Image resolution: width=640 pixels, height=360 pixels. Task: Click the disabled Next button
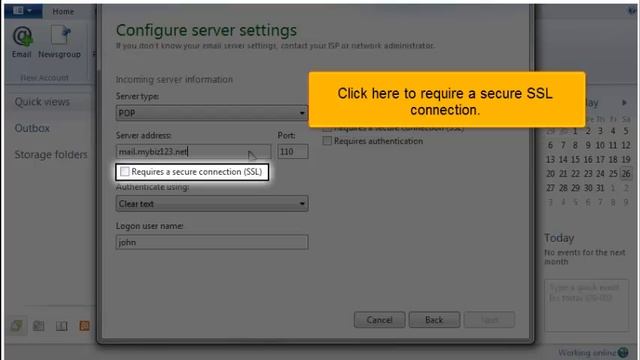click(x=489, y=320)
